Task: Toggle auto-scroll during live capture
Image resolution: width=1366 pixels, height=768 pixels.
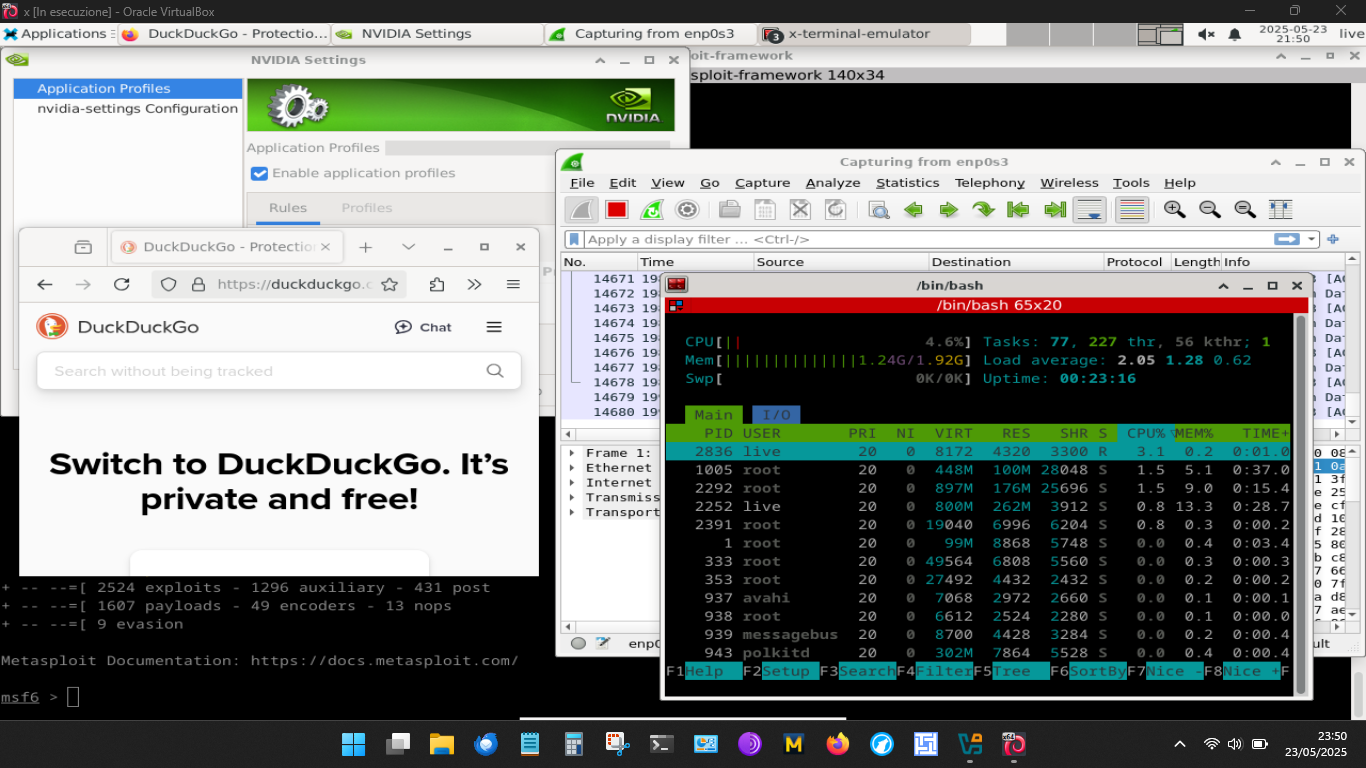Action: pos(1089,210)
